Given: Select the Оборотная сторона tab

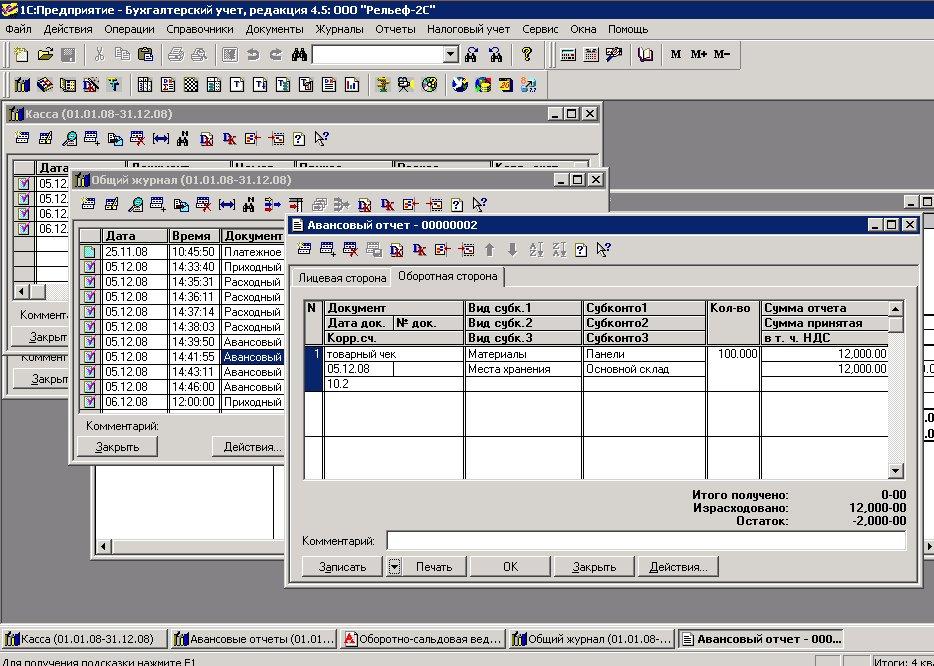Looking at the screenshot, I should [x=447, y=276].
